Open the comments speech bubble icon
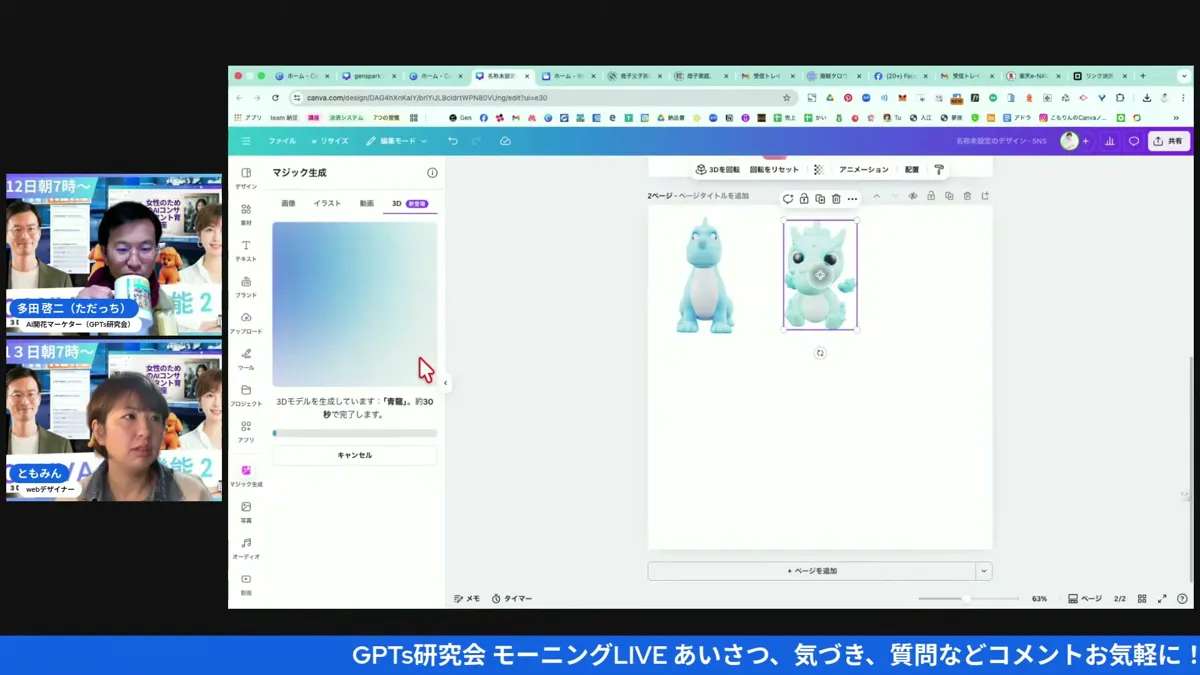The width and height of the screenshot is (1200, 675). pos(1134,141)
